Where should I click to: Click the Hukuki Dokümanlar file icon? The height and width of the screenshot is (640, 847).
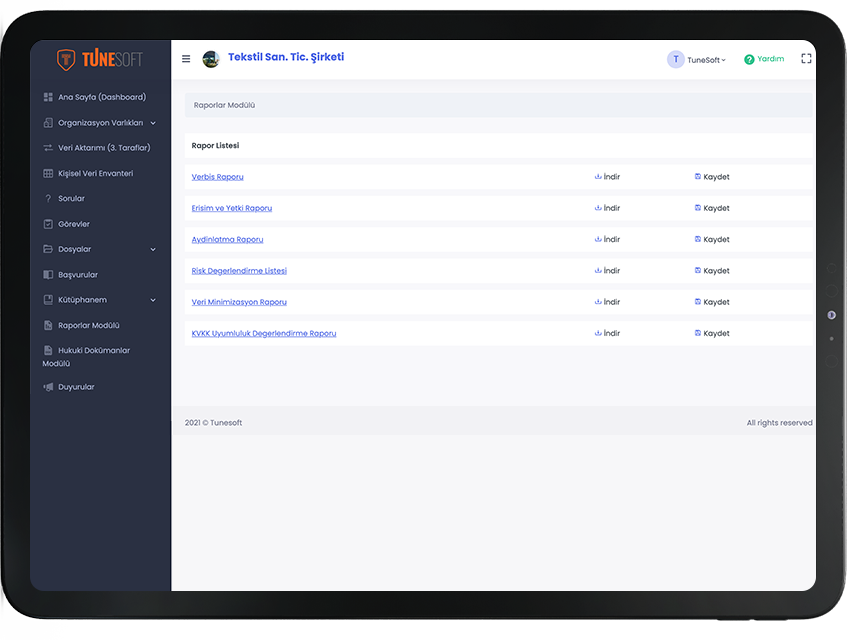[x=48, y=350]
